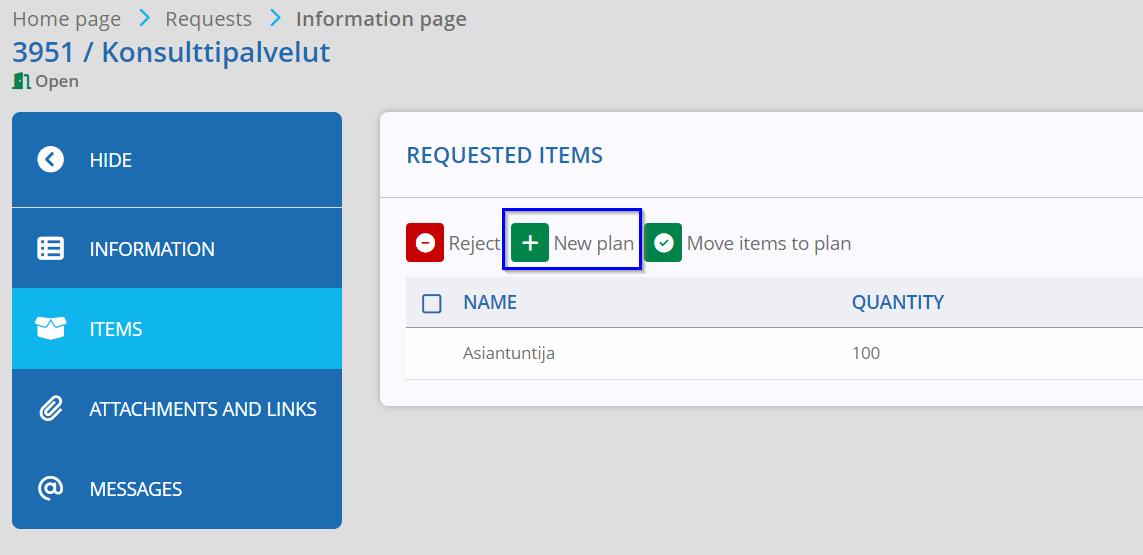The height and width of the screenshot is (555, 1143).
Task: Click the at-sign Messages icon
Action: coord(50,488)
